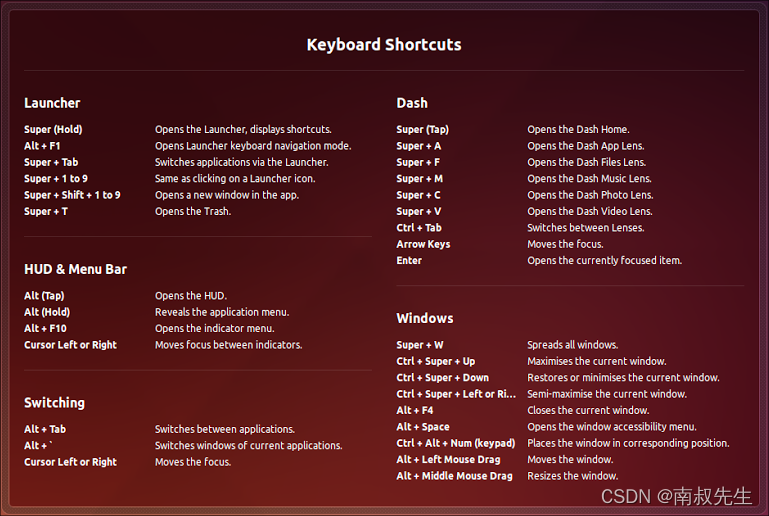Click the Super + A shortcut label
Image resolution: width=769 pixels, height=516 pixels.
point(418,146)
